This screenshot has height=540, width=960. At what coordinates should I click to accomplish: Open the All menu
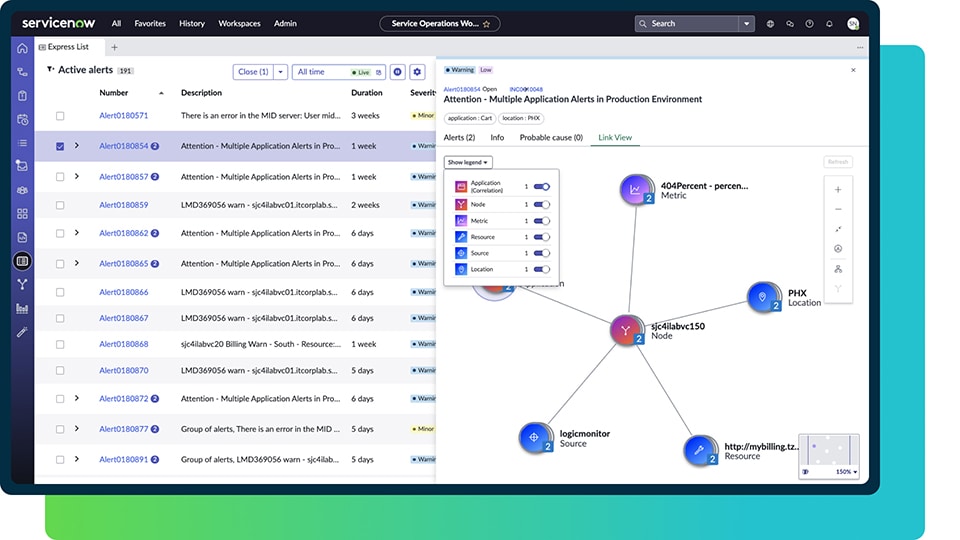point(116,24)
